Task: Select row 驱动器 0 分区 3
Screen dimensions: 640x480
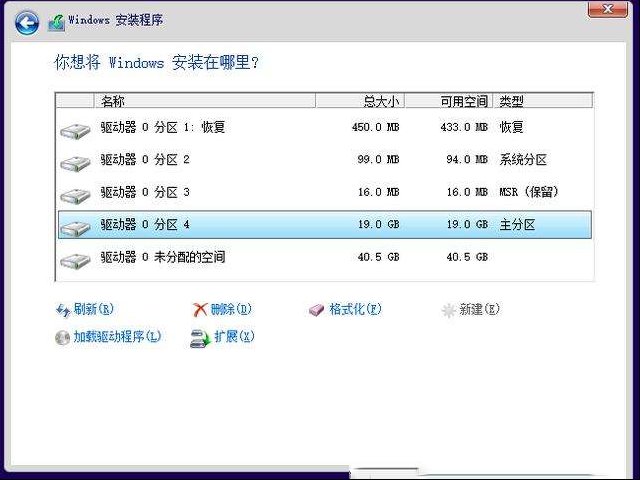Action: 325,192
